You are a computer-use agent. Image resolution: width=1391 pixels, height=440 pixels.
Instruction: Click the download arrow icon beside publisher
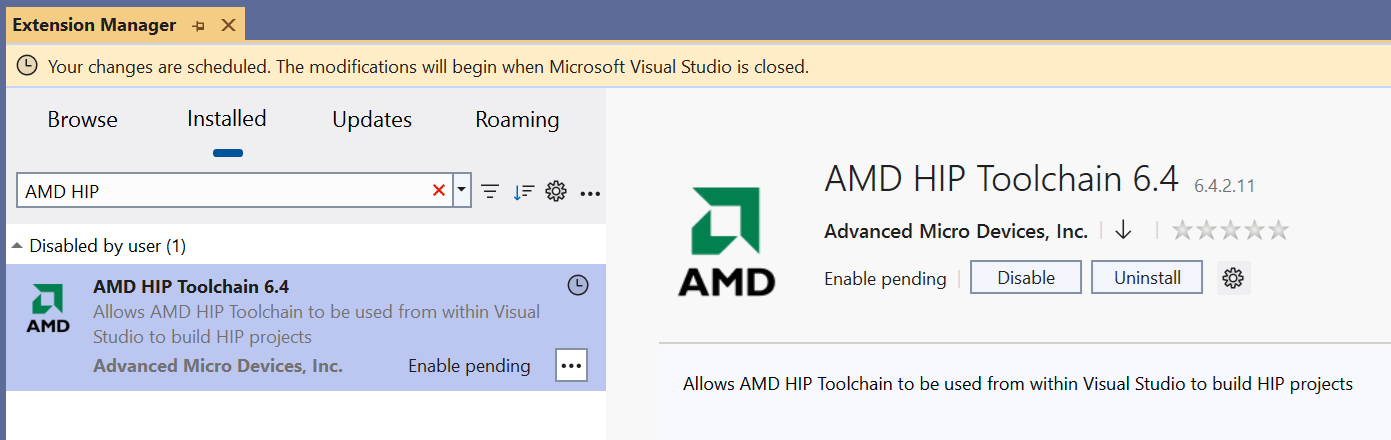pos(1123,231)
